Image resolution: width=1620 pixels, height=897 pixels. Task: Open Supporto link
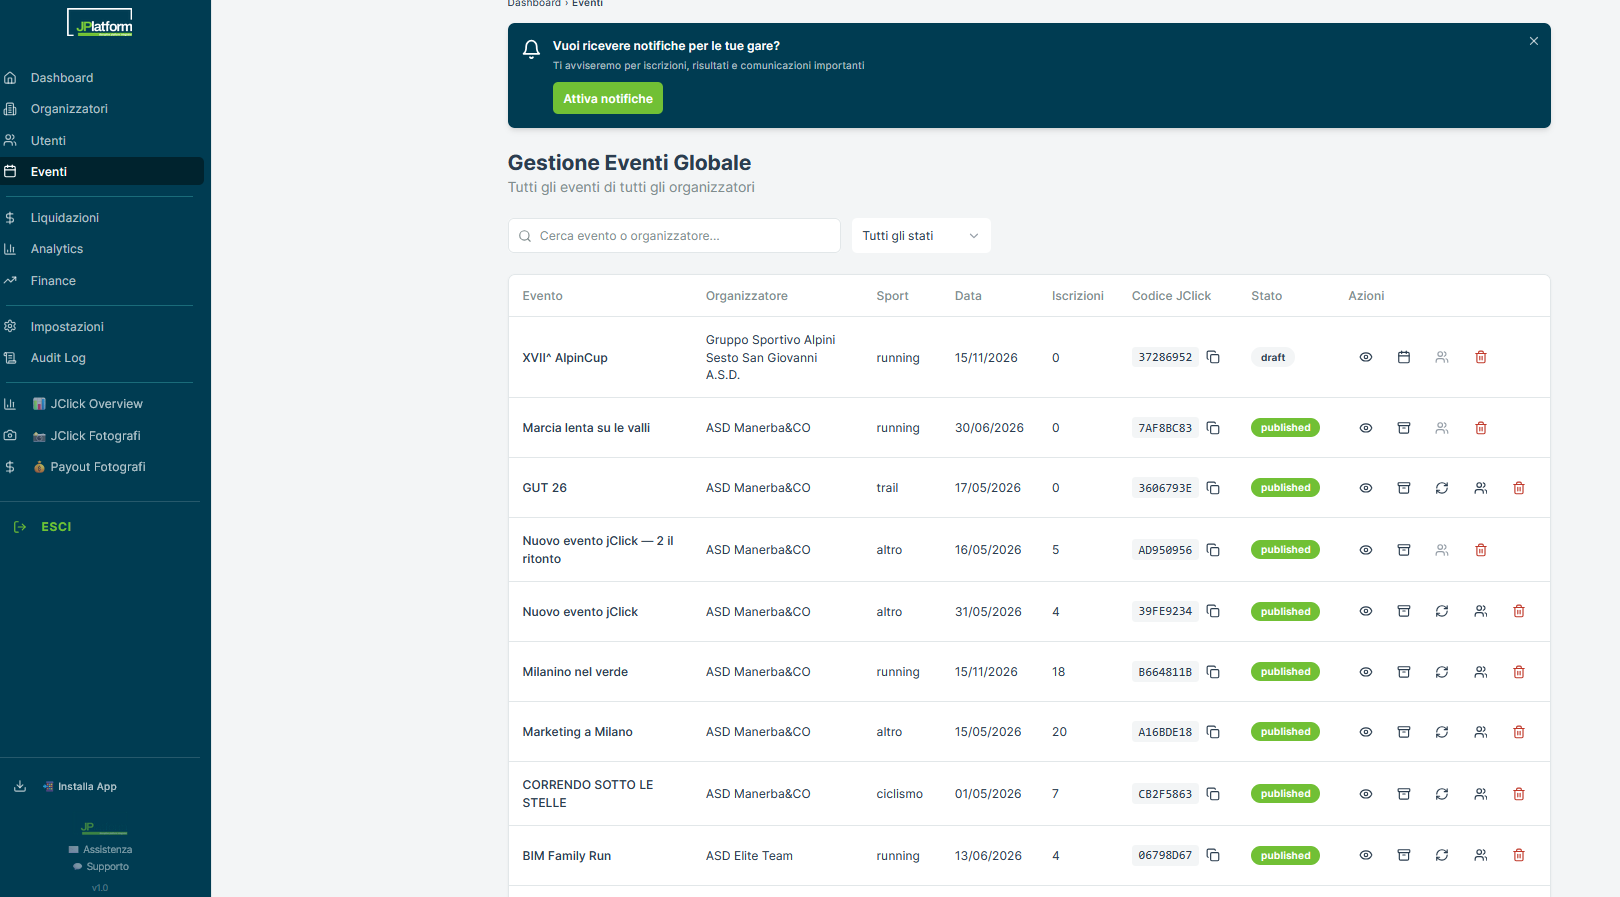[101, 867]
